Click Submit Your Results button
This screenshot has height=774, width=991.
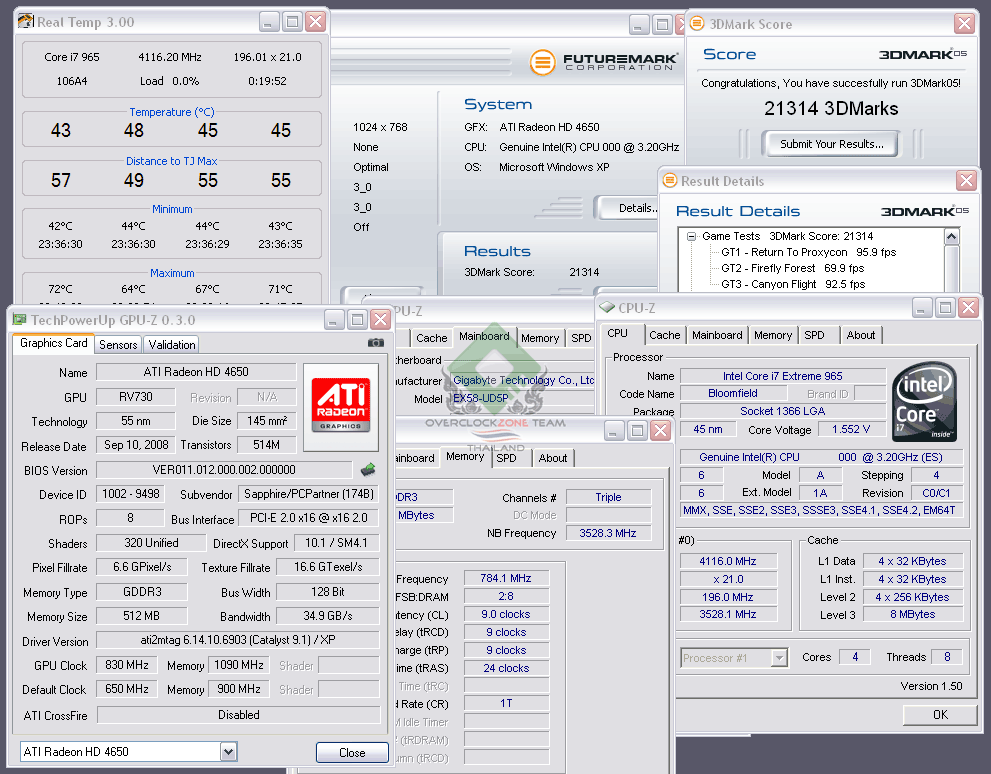pyautogui.click(x=832, y=143)
